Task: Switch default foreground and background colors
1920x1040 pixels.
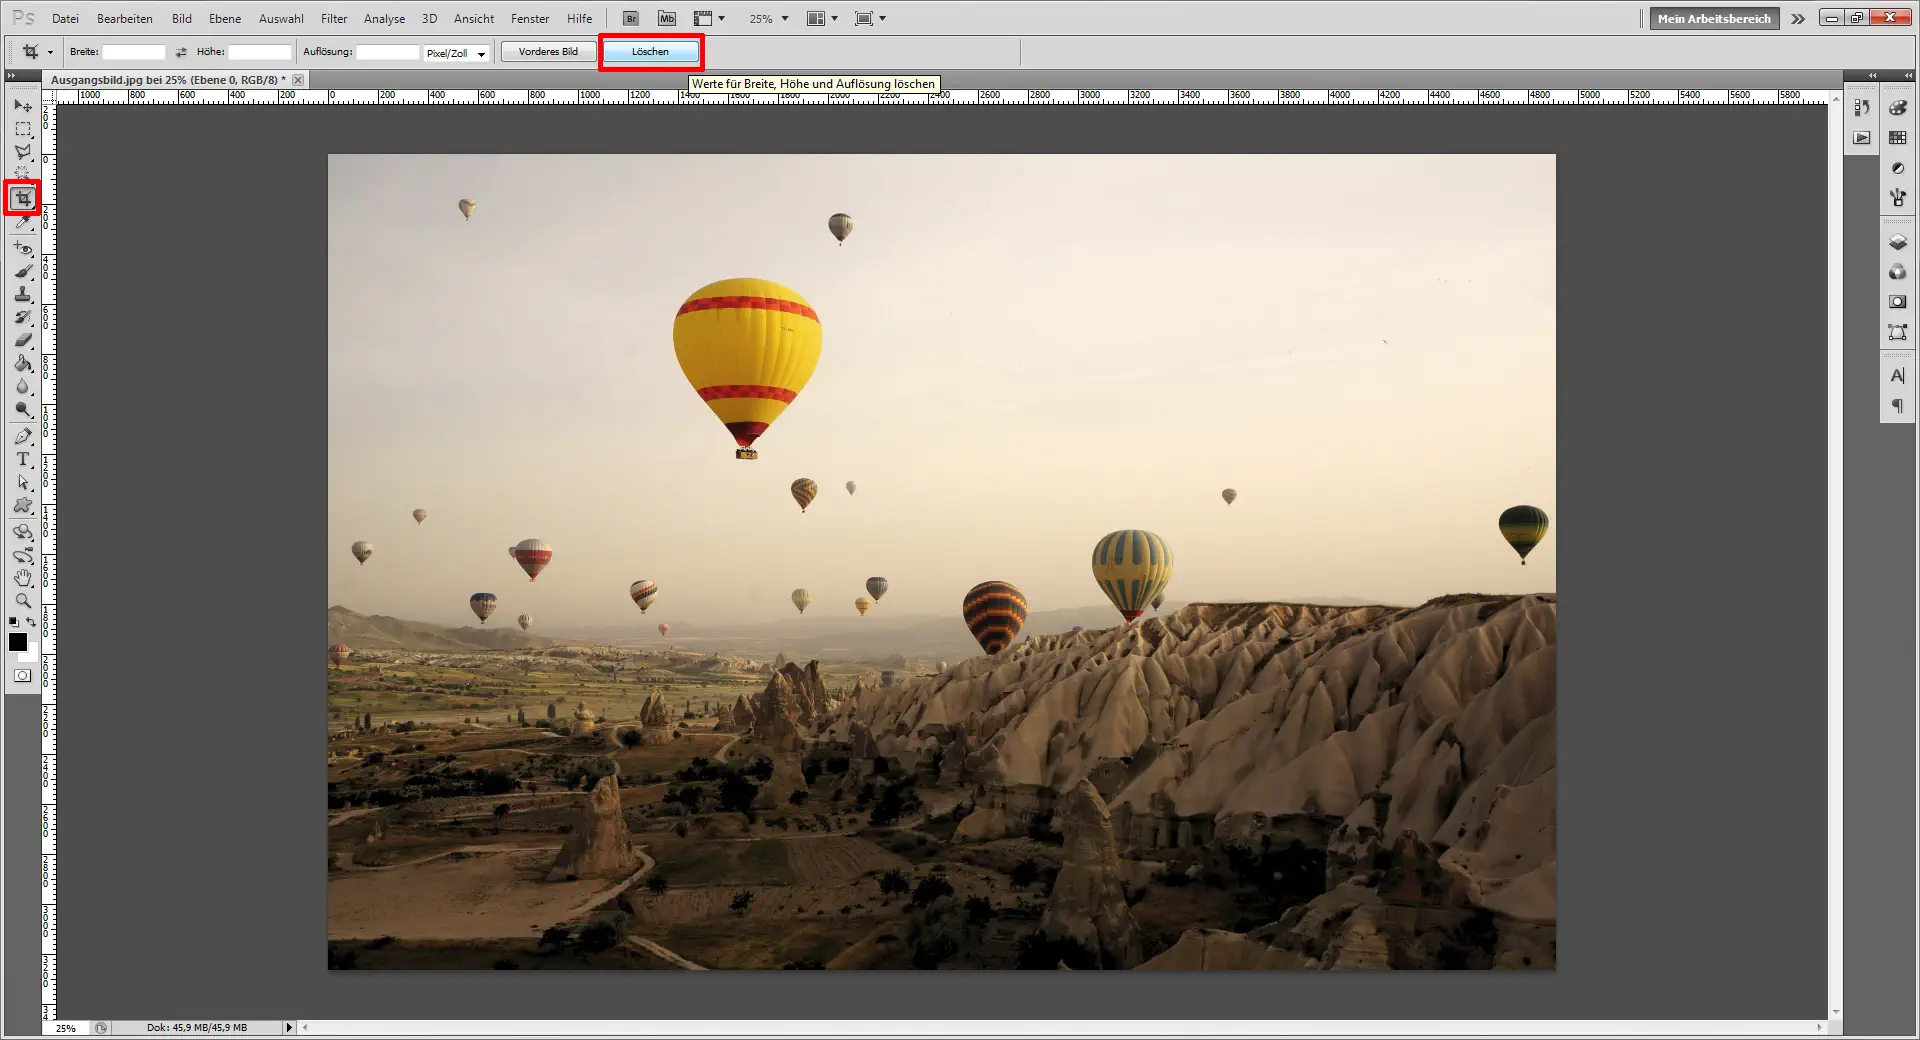Action: 31,622
